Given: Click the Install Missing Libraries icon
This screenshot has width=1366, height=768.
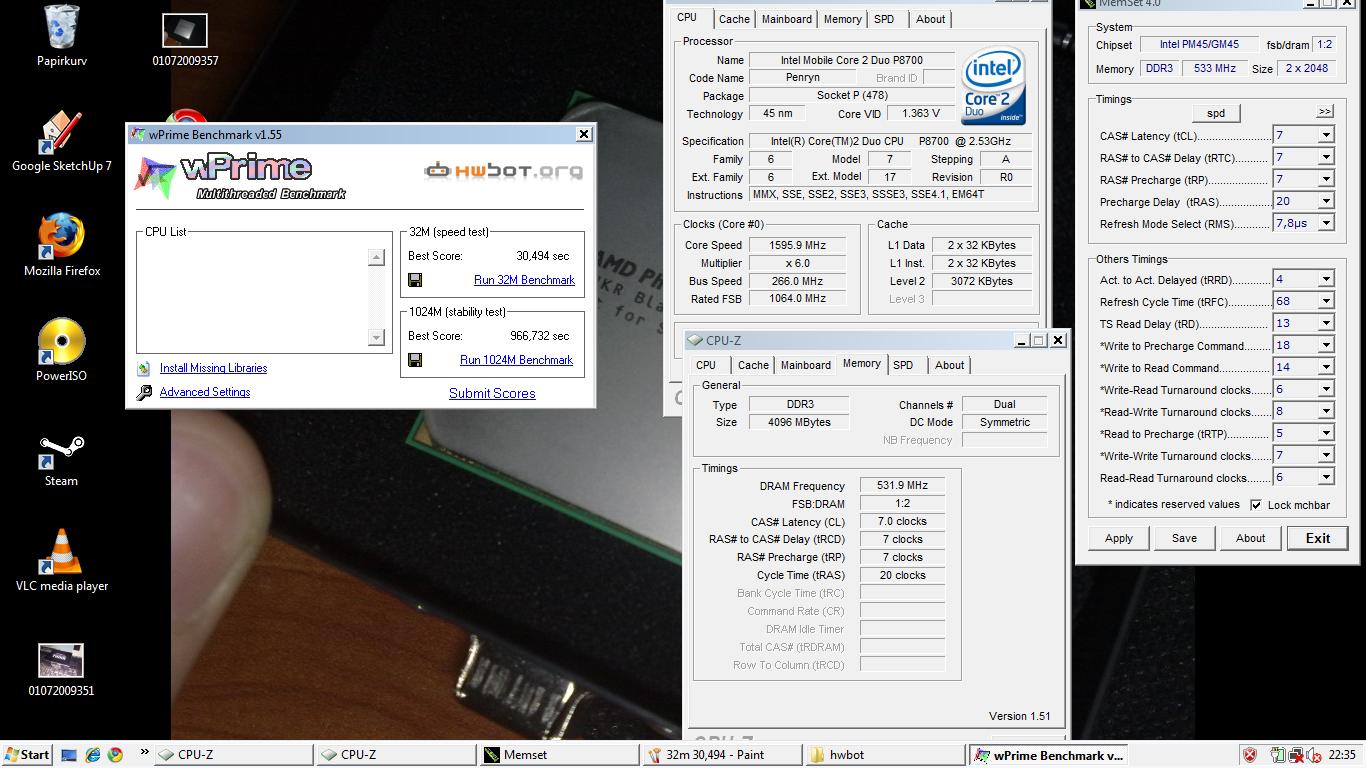Looking at the screenshot, I should tap(144, 368).
